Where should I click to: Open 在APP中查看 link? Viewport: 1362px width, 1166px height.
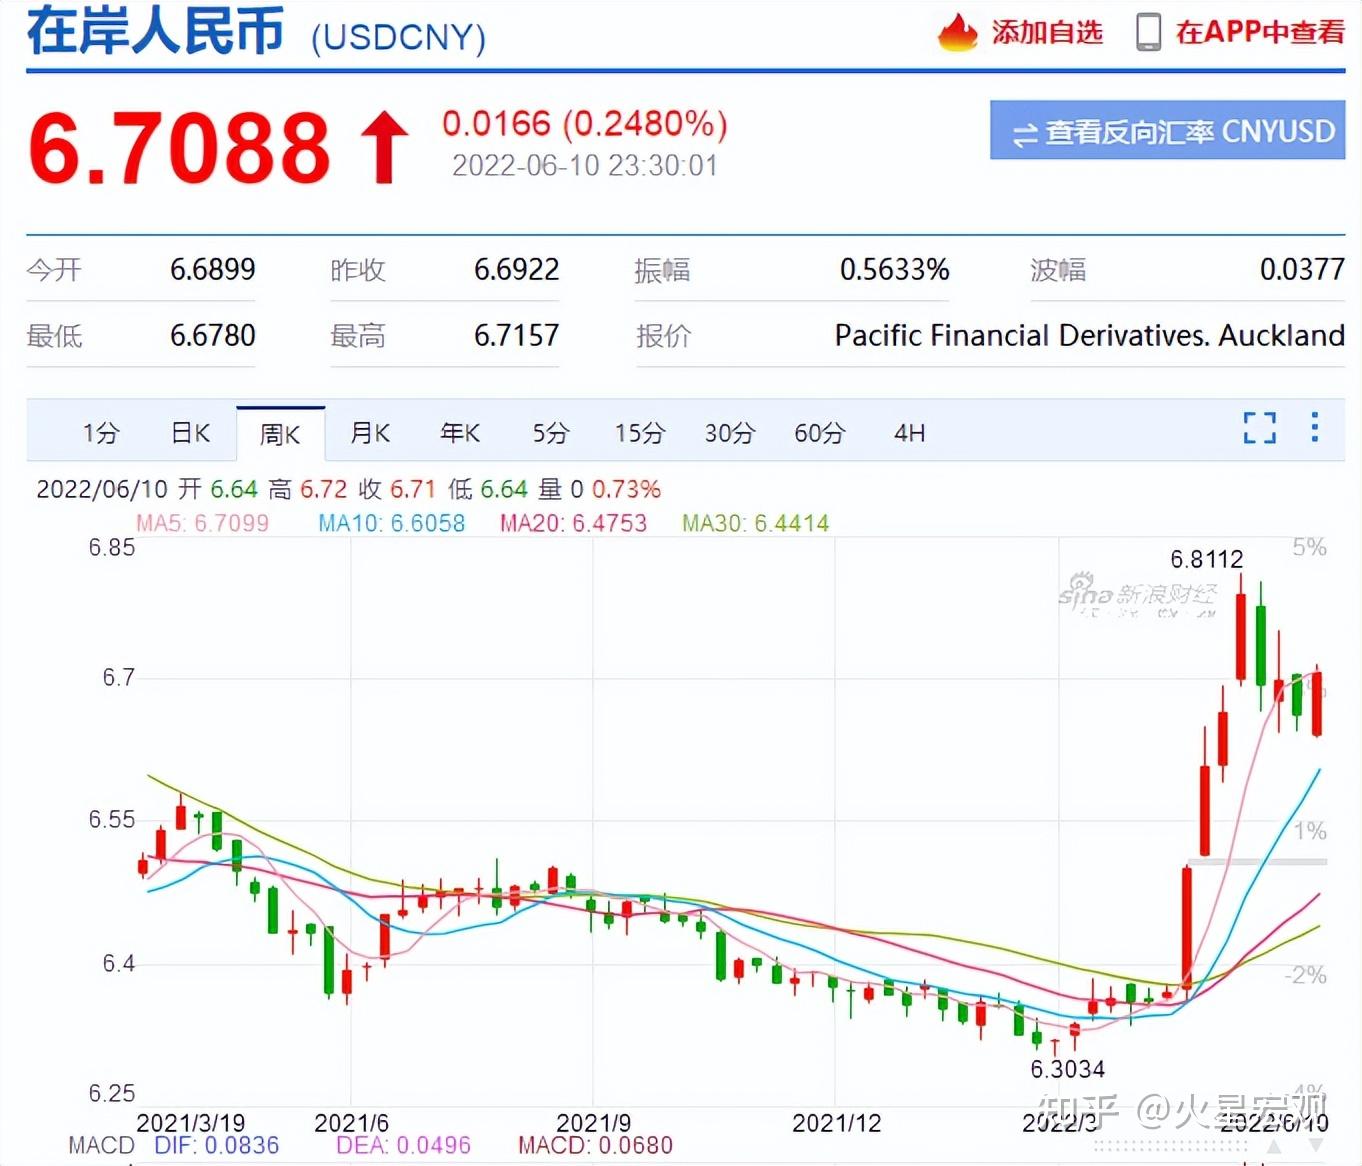click(x=1260, y=32)
